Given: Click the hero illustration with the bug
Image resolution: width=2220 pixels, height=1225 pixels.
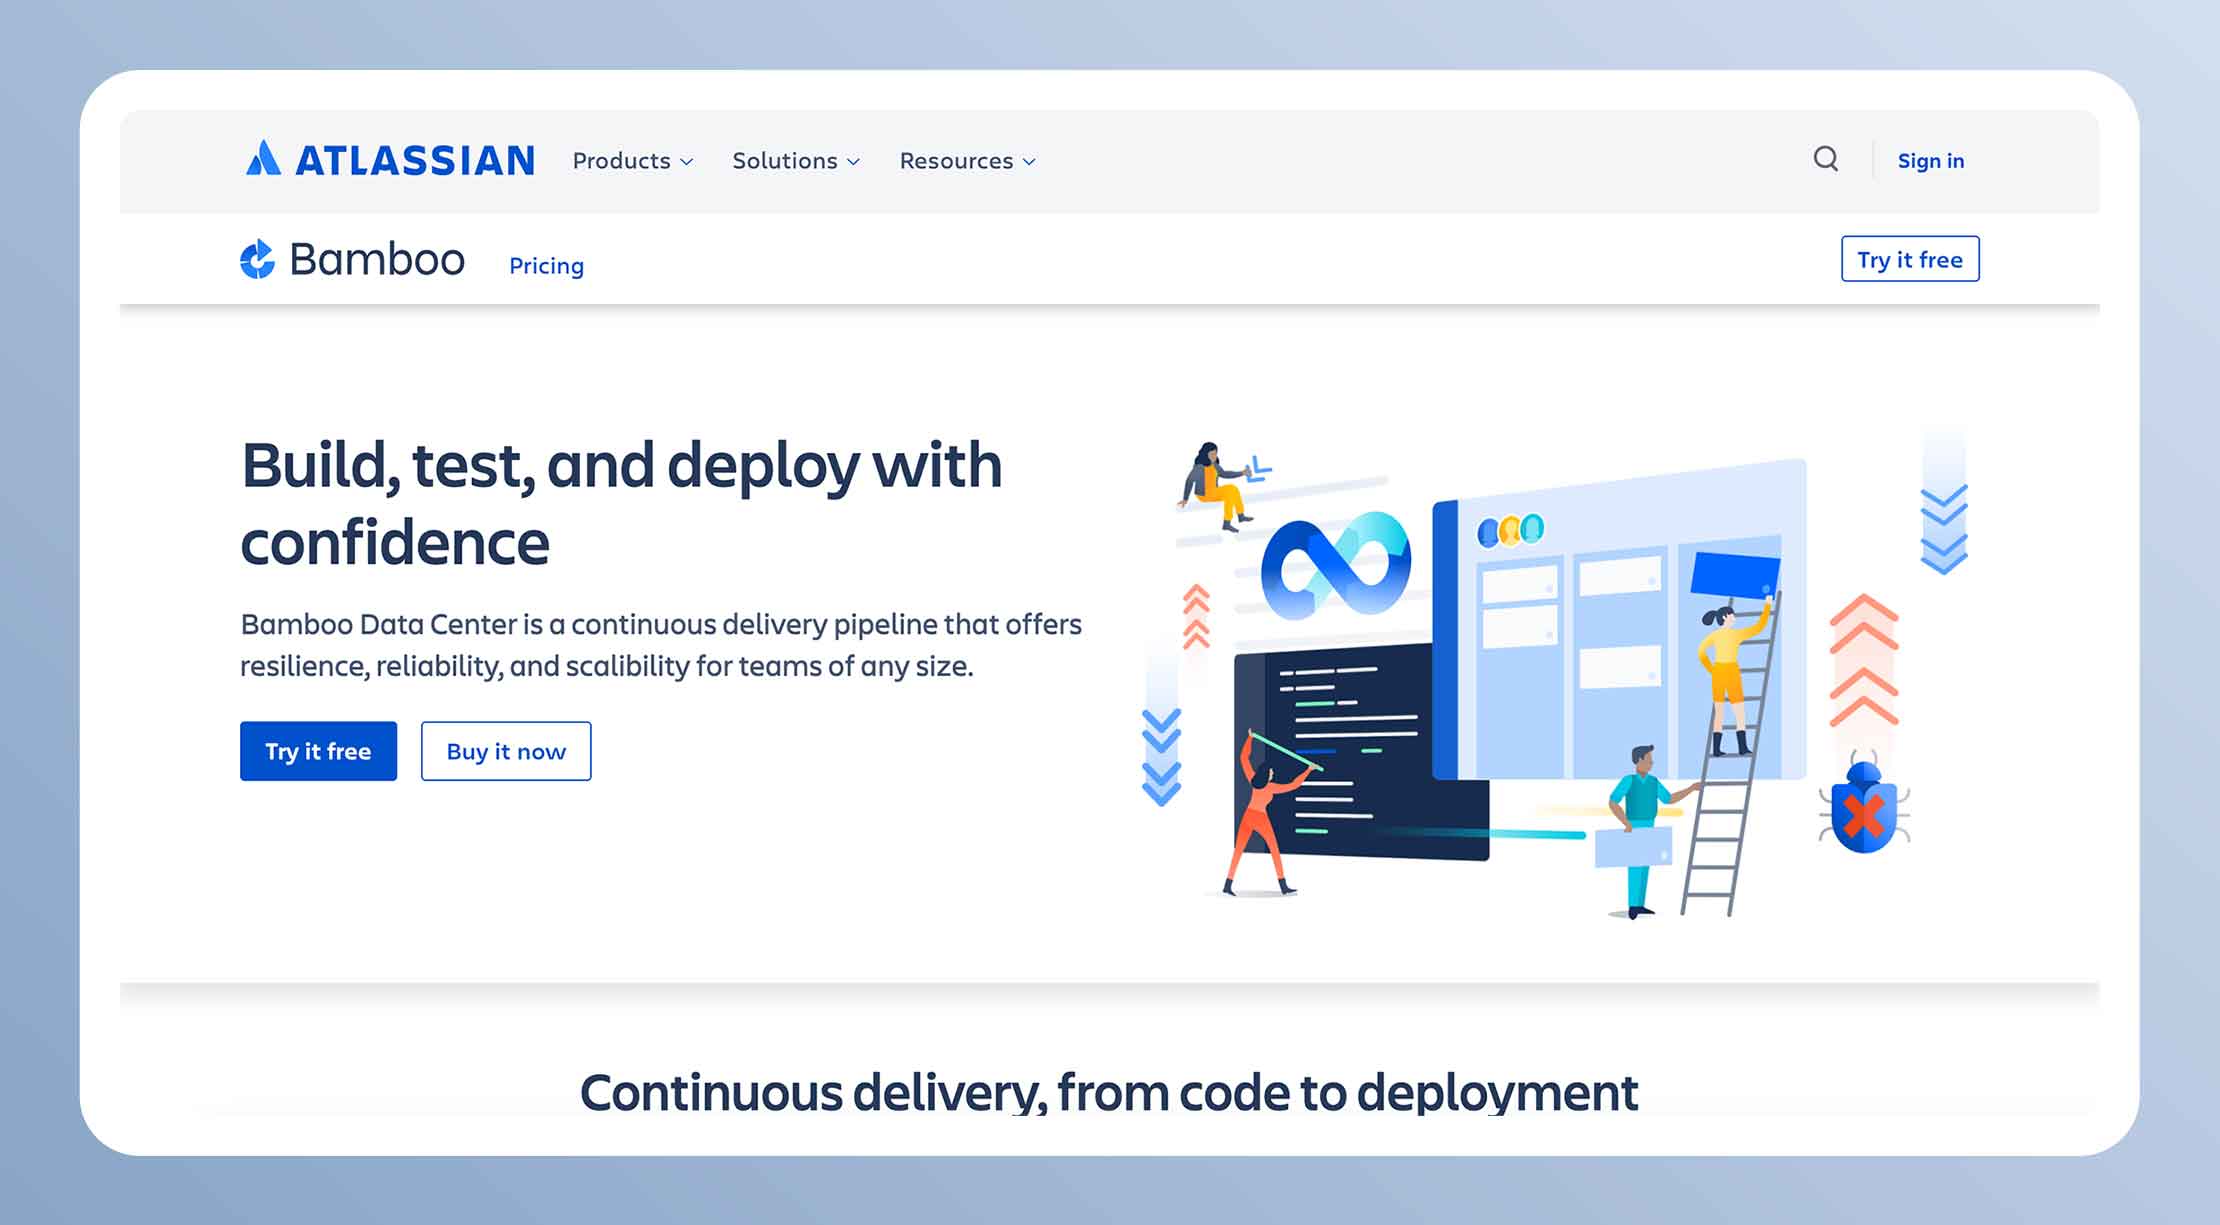Looking at the screenshot, I should pos(1555,675).
